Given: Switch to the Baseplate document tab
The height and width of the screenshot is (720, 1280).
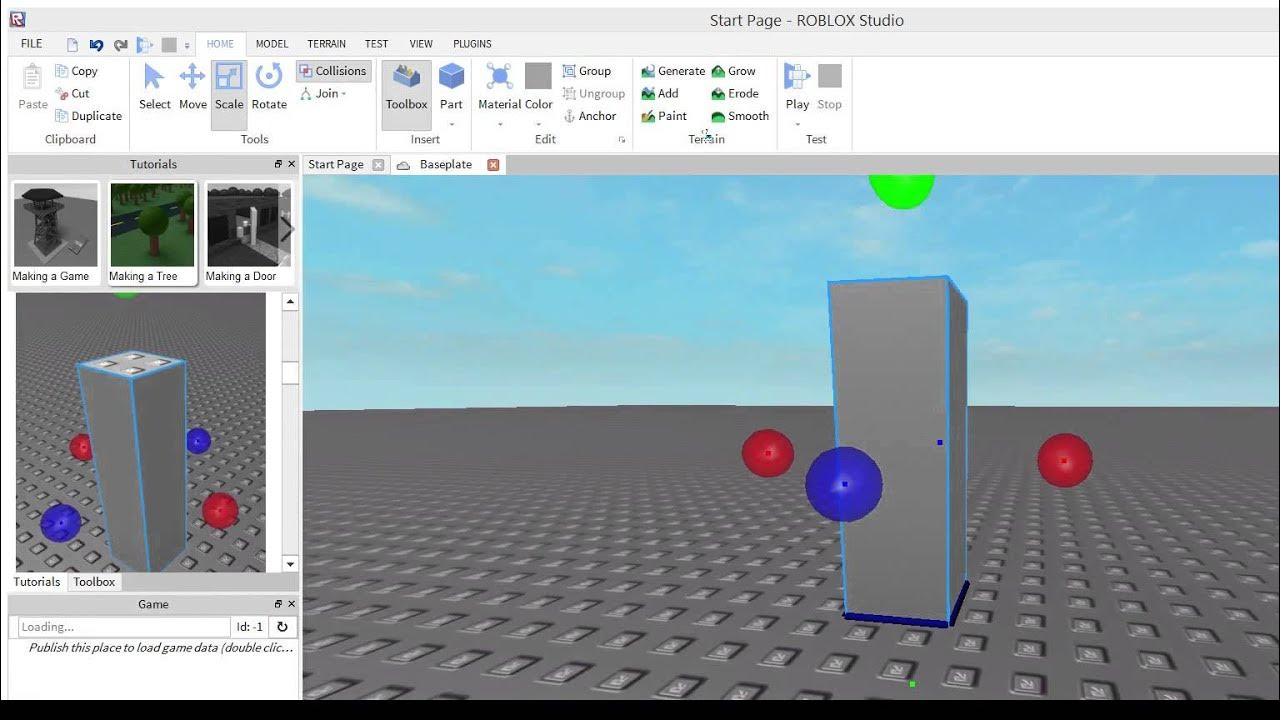Looking at the screenshot, I should pyautogui.click(x=445, y=165).
